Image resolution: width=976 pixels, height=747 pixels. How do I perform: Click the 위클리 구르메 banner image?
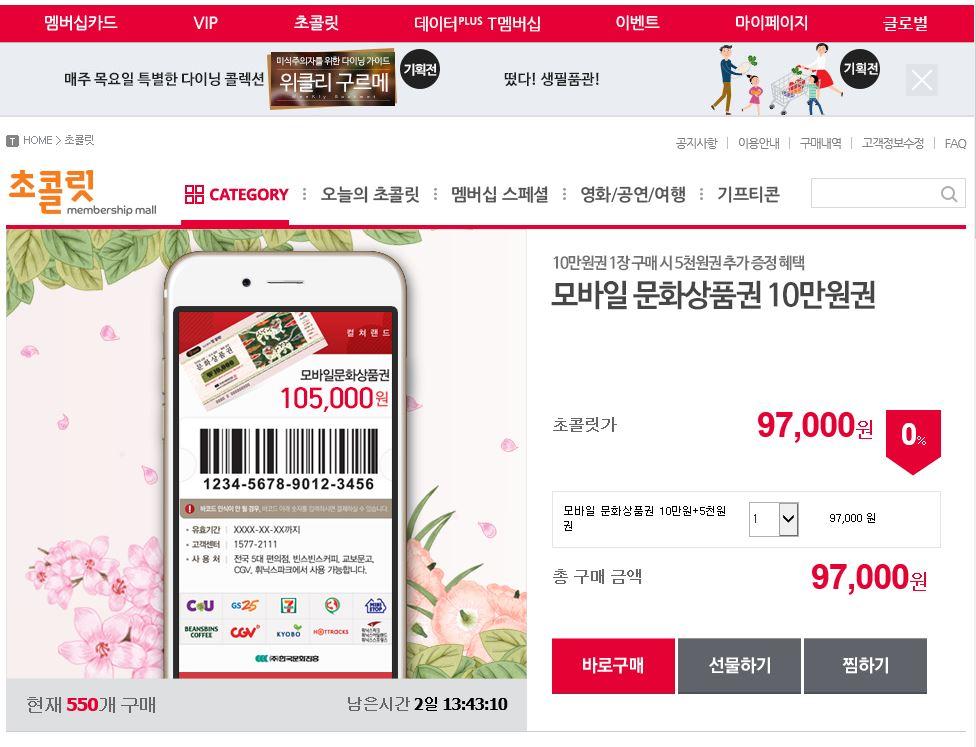point(332,80)
